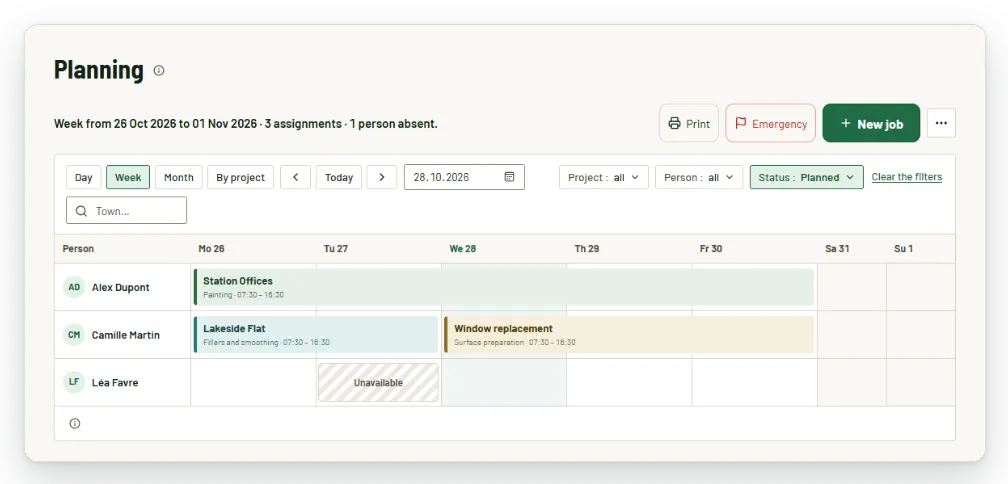This screenshot has height=484, width=1008.
Task: Click the AD avatar for Alex Dupont
Action: point(74,287)
